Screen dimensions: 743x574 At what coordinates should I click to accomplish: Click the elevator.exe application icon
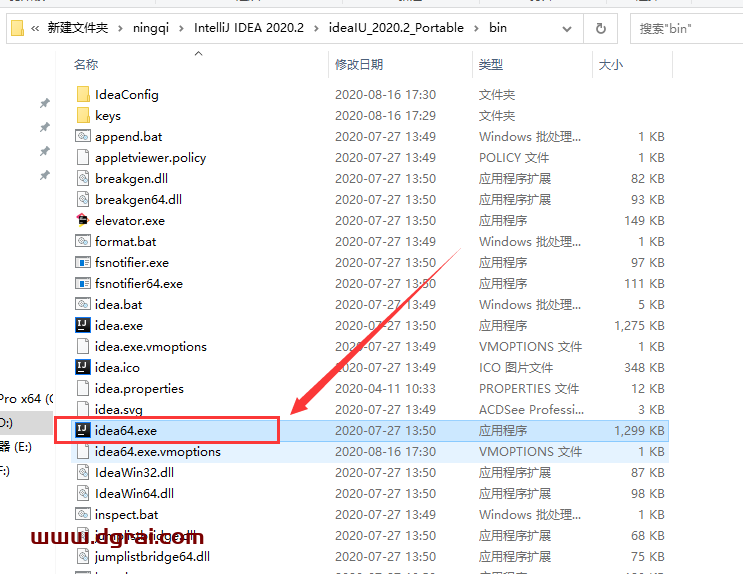pos(83,220)
